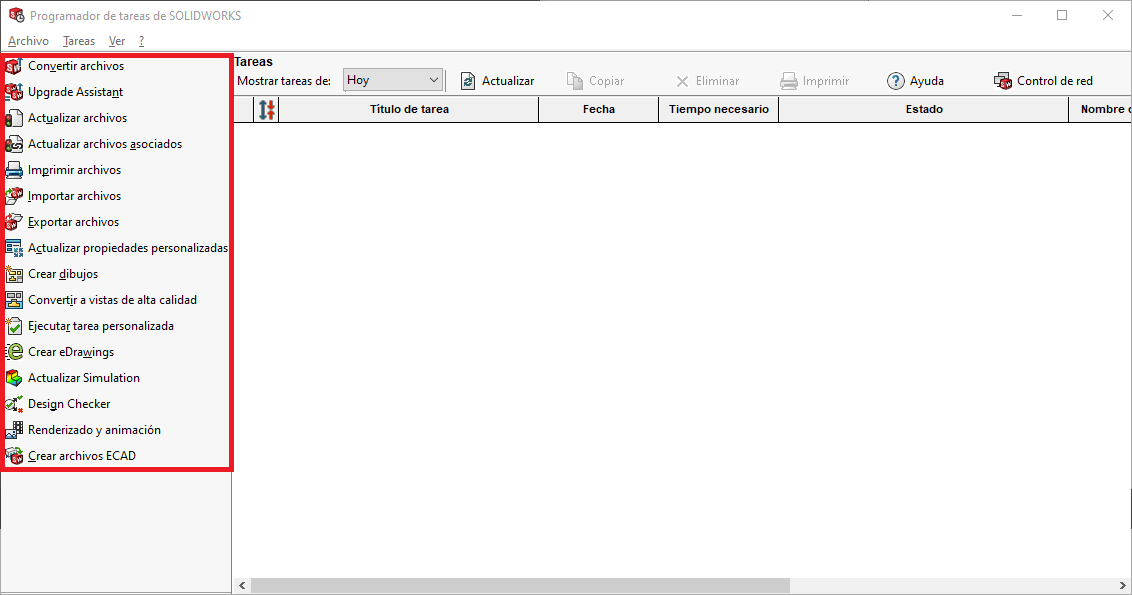Select Renderizado y animación label

(x=95, y=430)
